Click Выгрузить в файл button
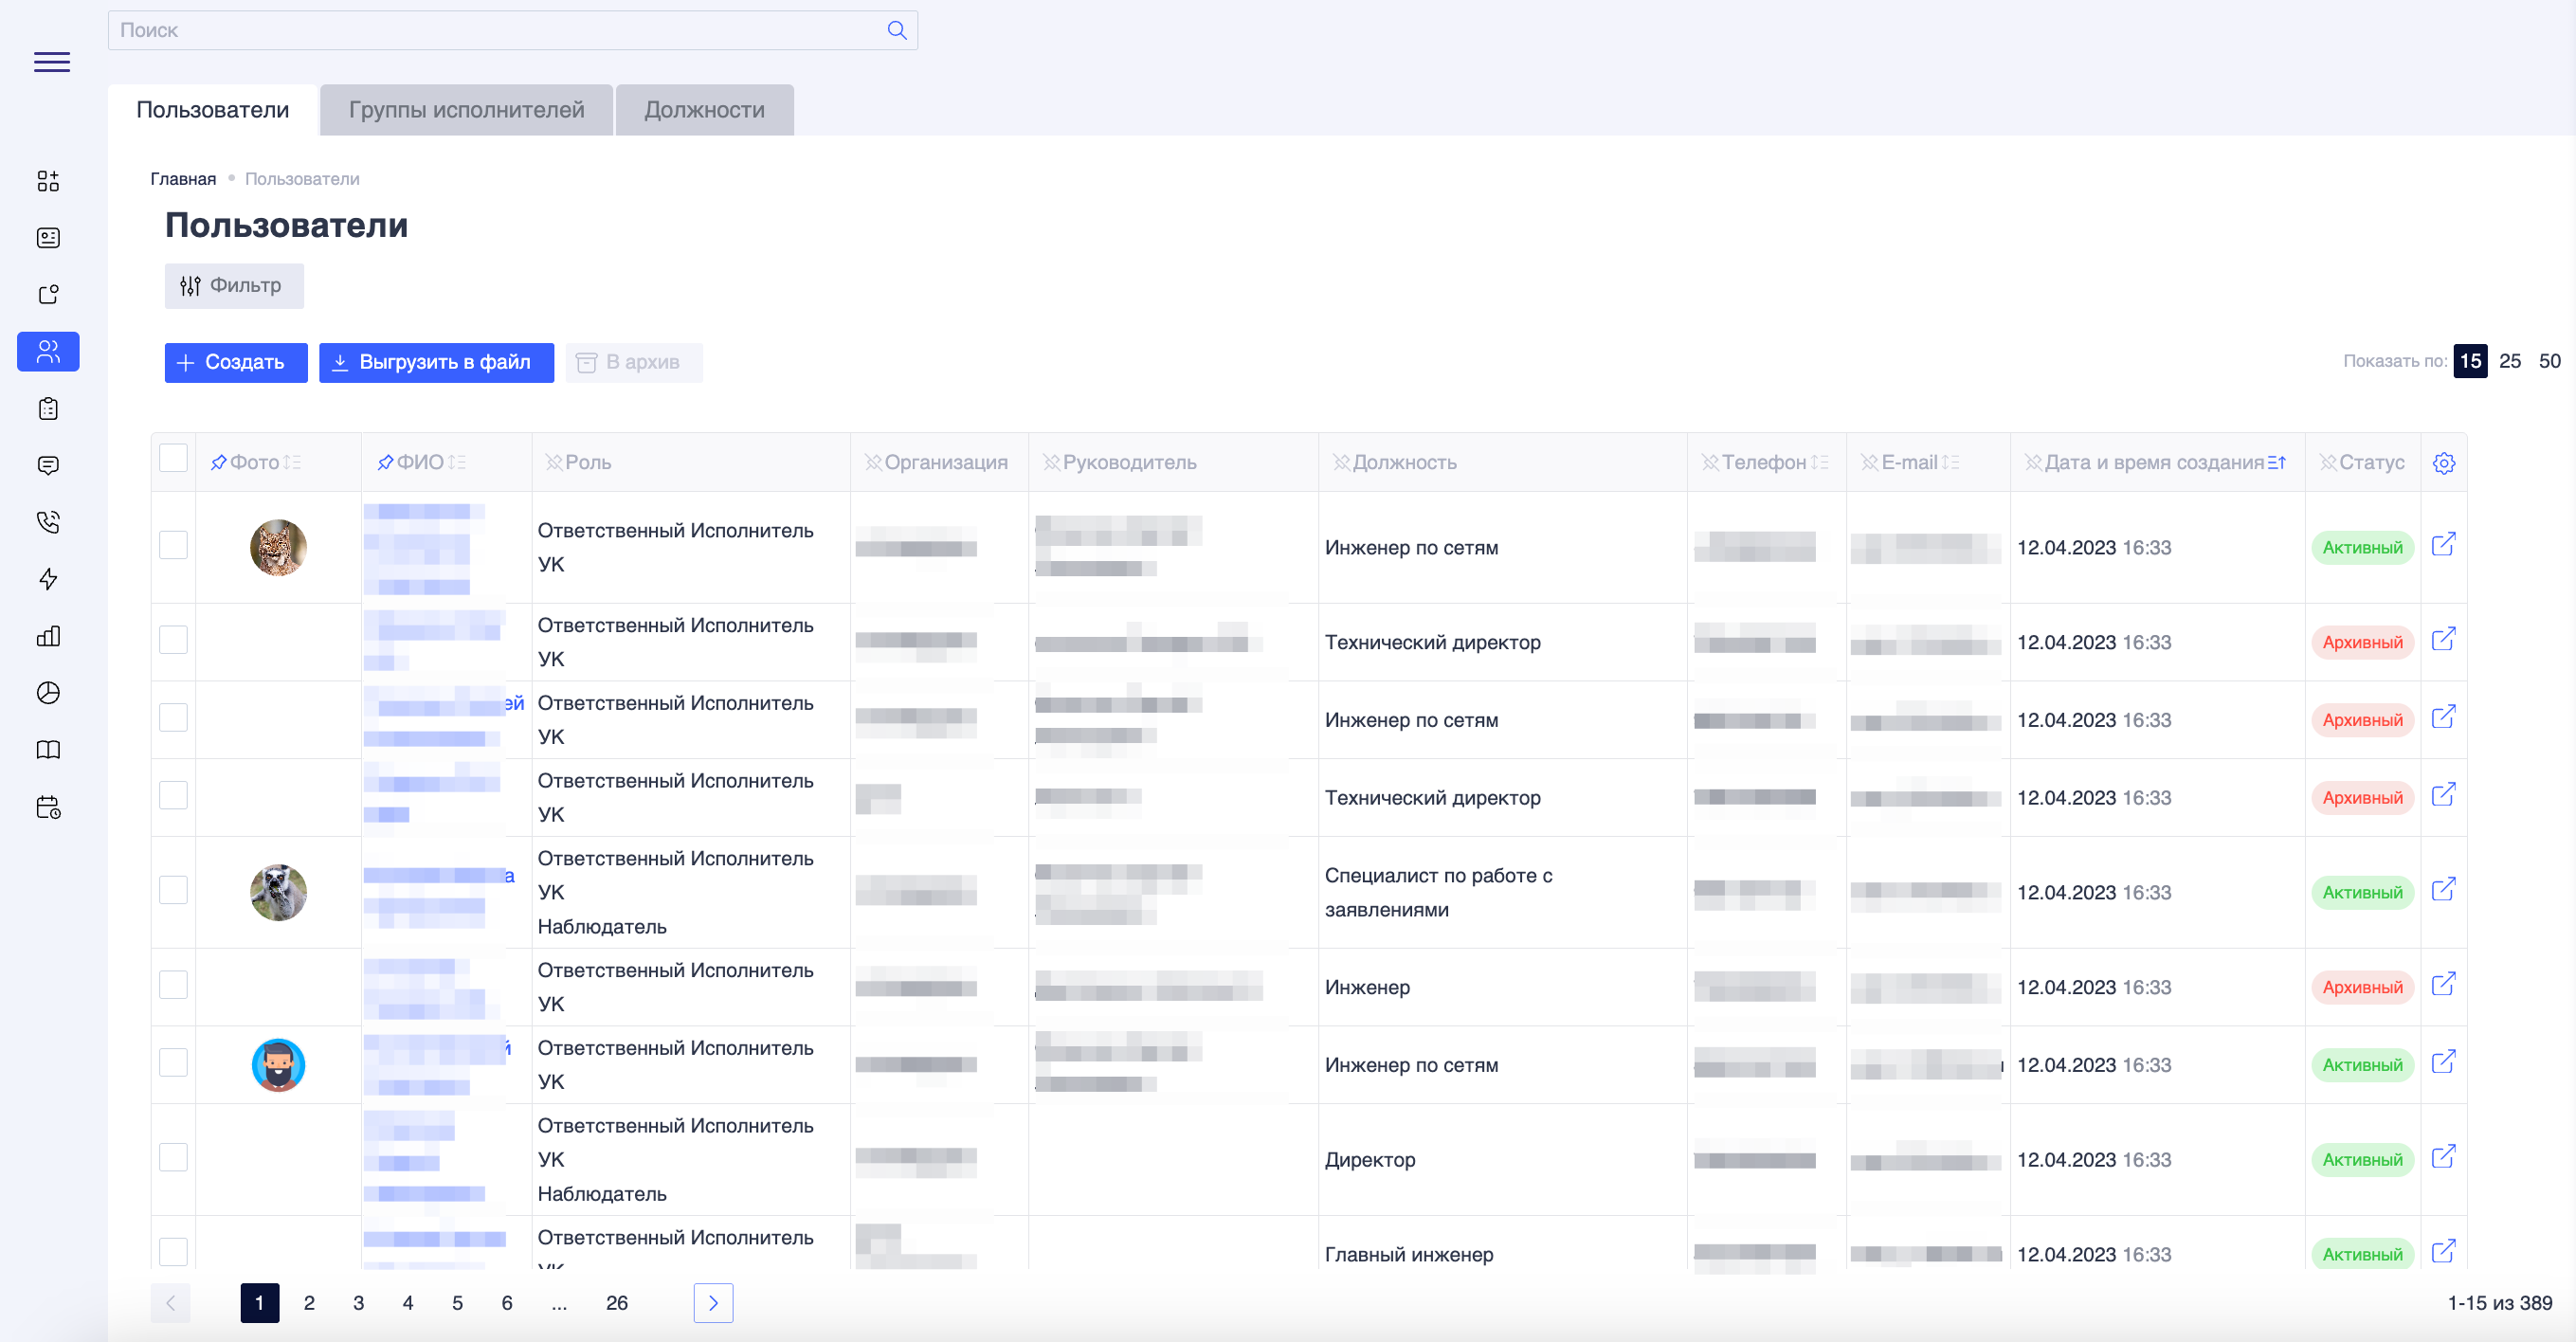The width and height of the screenshot is (2576, 1342). pos(436,362)
